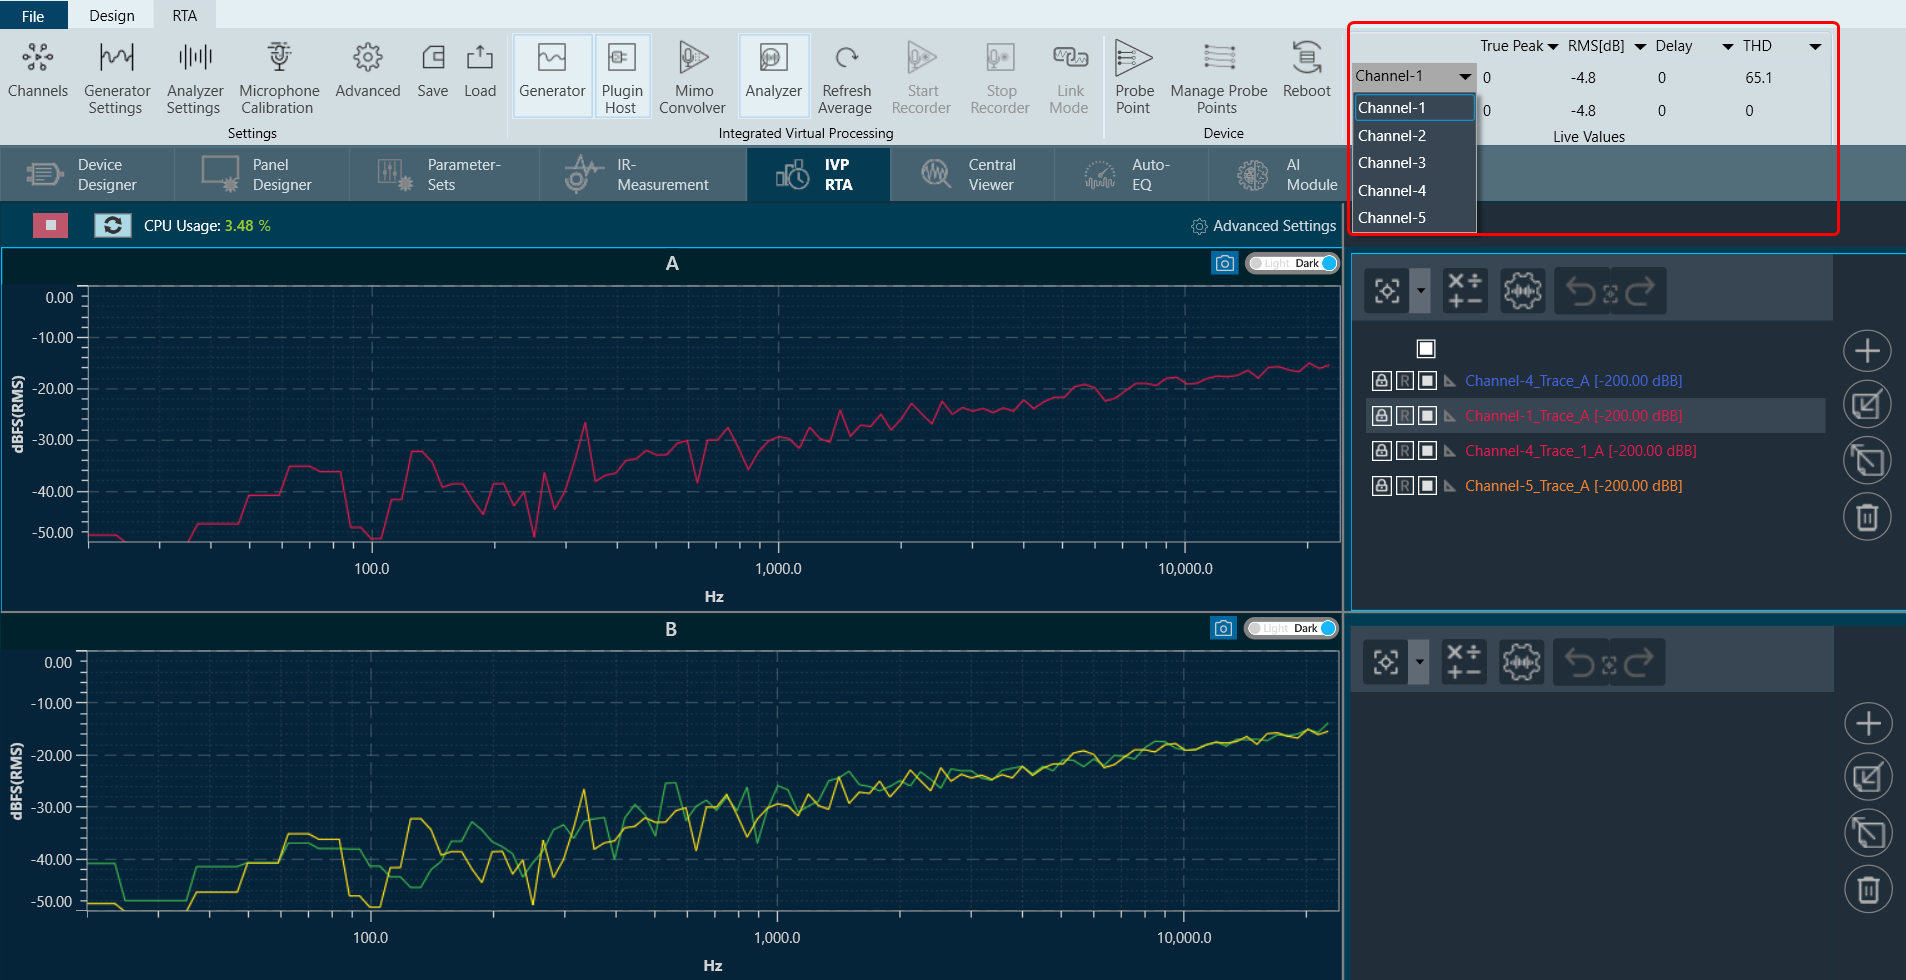Select Channel-4 from the channel list
This screenshot has height=980, width=1906.
click(1415, 191)
